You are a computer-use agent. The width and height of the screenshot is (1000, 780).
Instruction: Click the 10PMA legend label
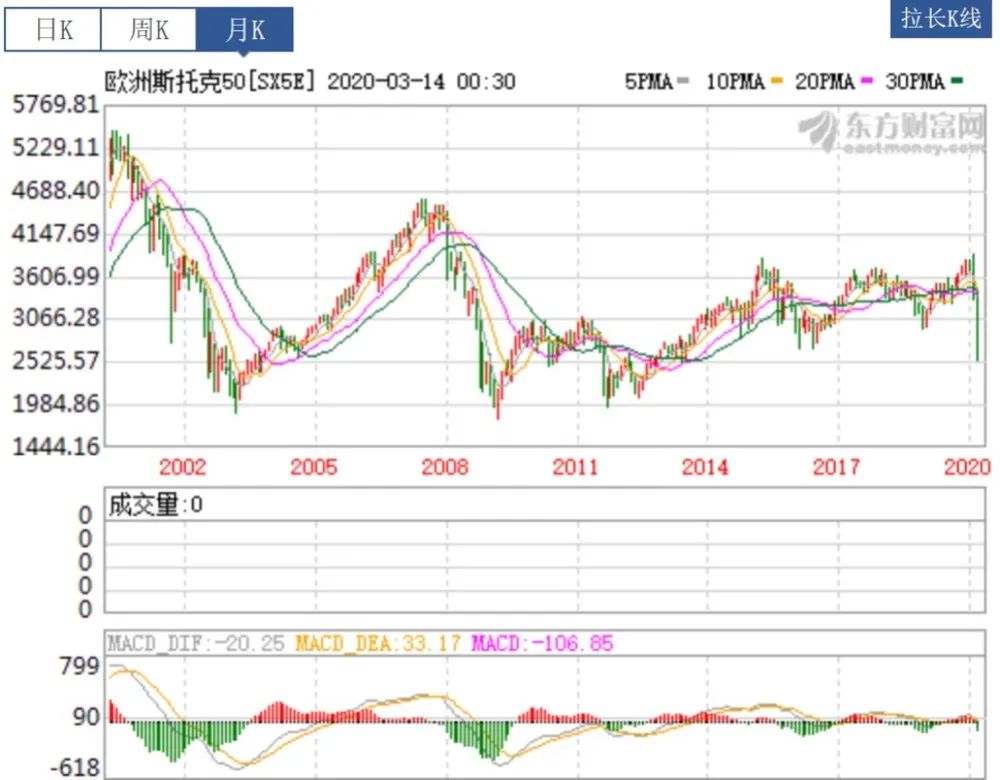pos(735,82)
